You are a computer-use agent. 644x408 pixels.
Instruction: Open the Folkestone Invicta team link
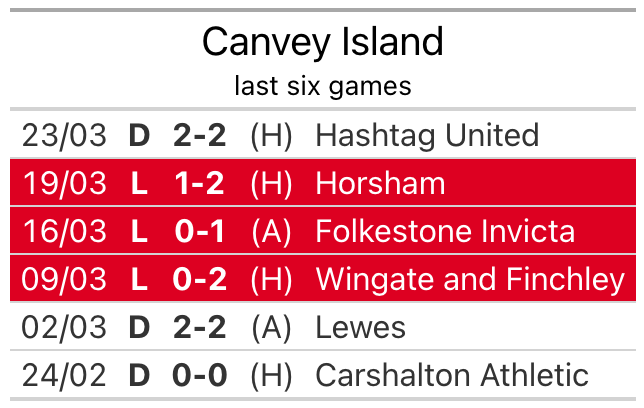[445, 231]
